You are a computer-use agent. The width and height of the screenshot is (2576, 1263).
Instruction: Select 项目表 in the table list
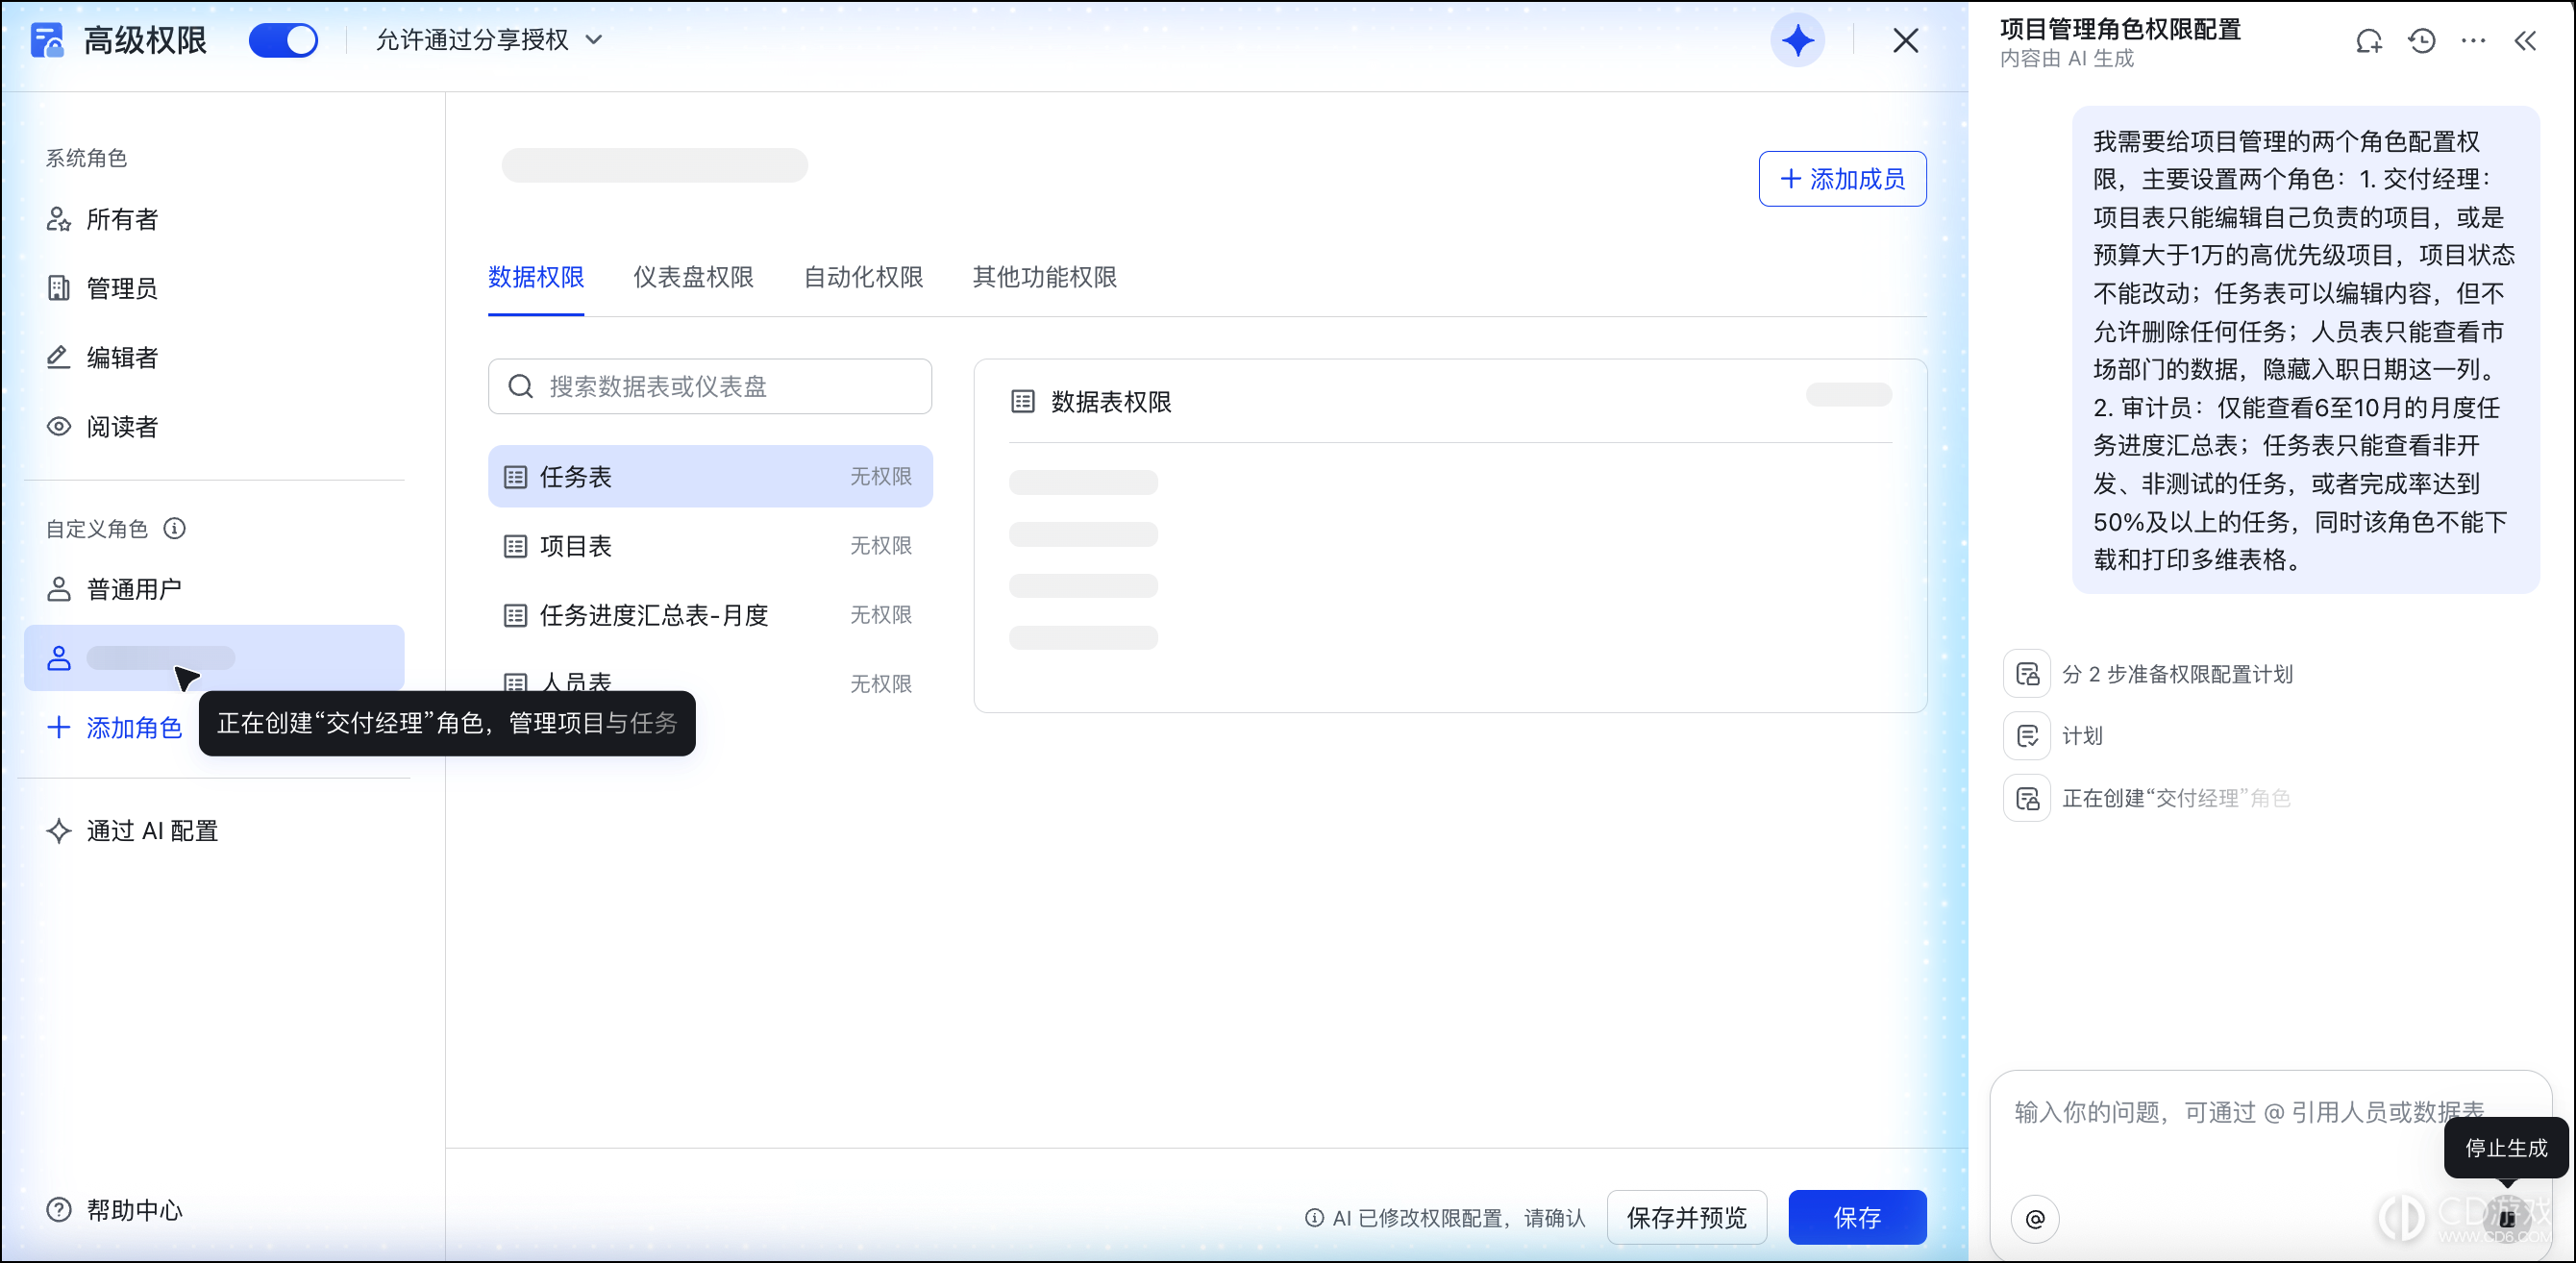pyautogui.click(x=710, y=545)
